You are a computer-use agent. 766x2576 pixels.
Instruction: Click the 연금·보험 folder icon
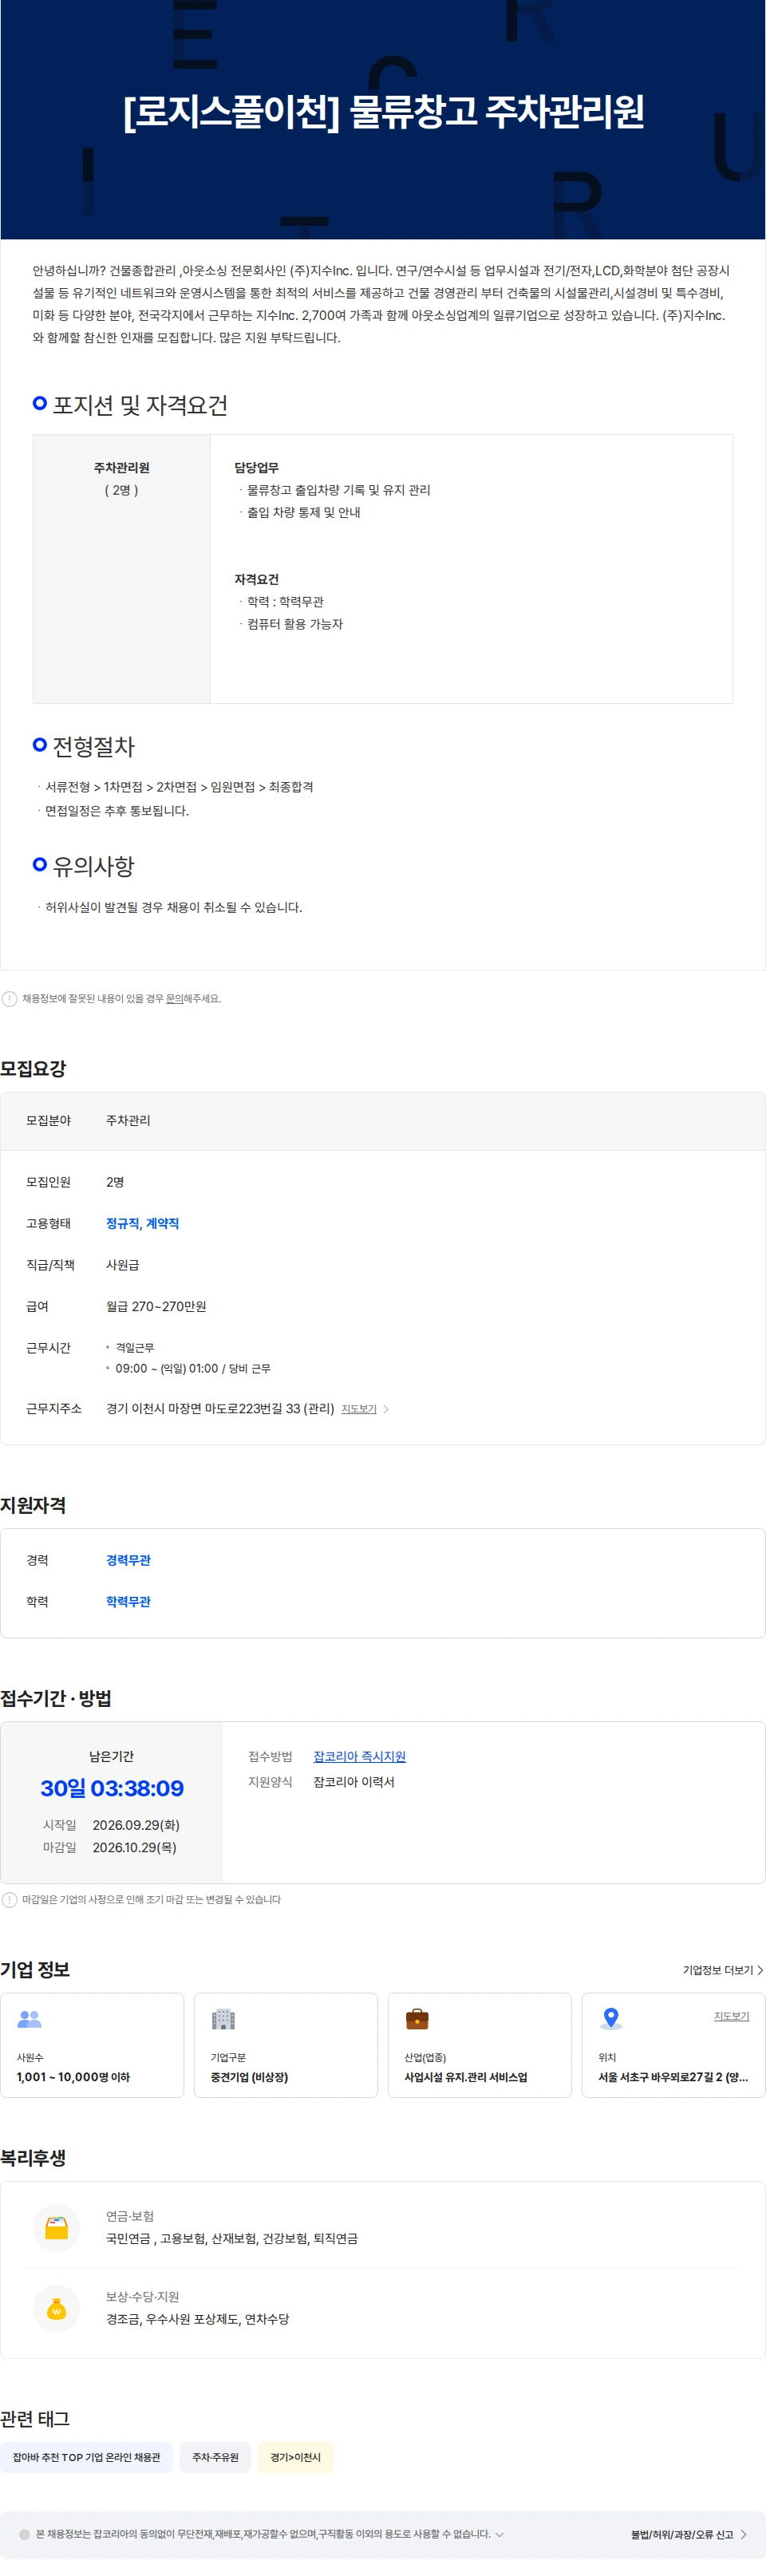[57, 2228]
